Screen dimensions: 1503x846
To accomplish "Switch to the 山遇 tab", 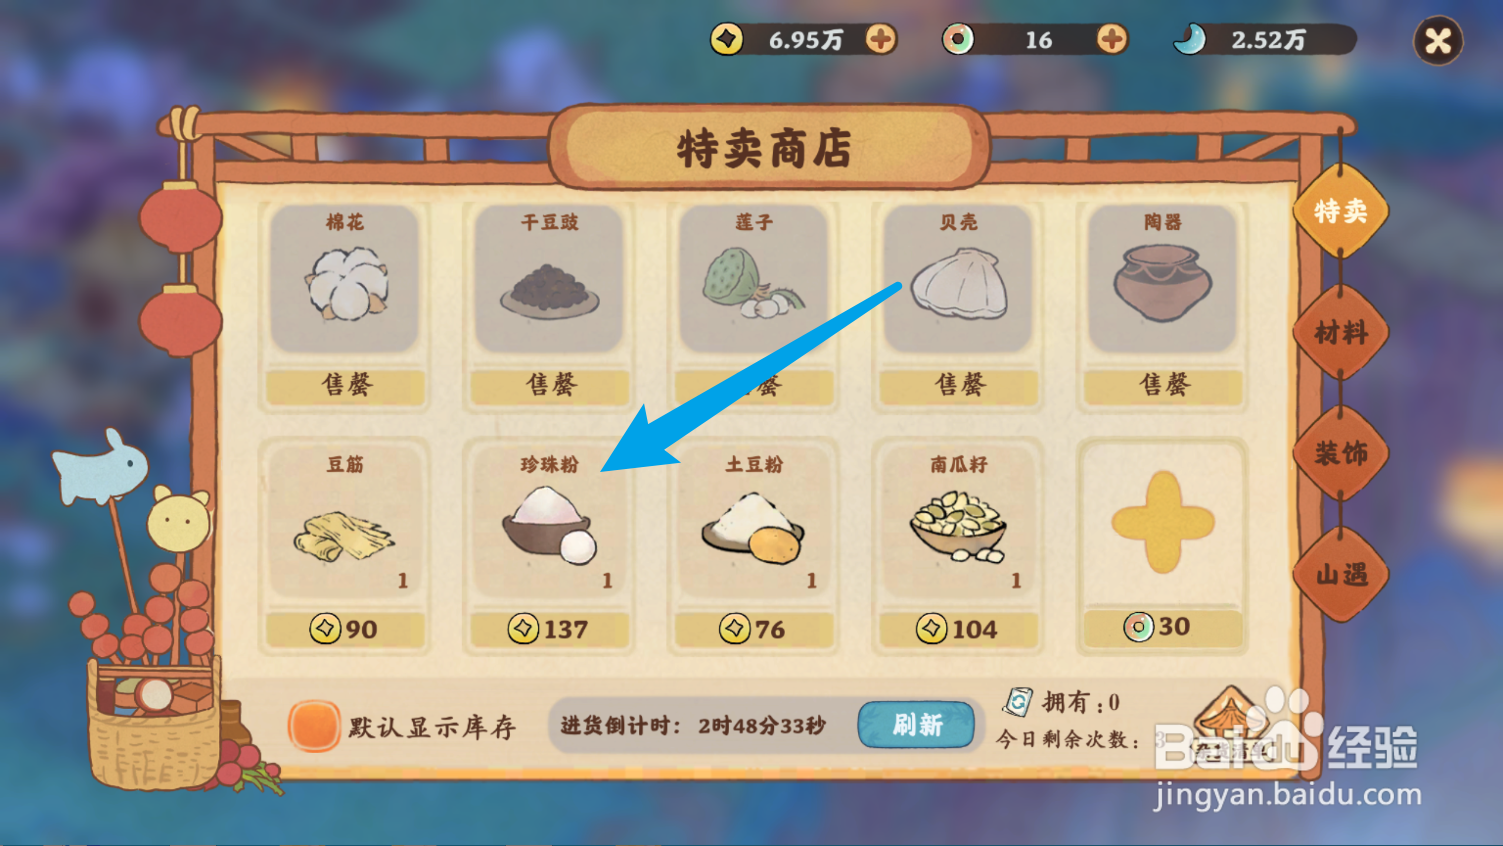I will point(1340,574).
